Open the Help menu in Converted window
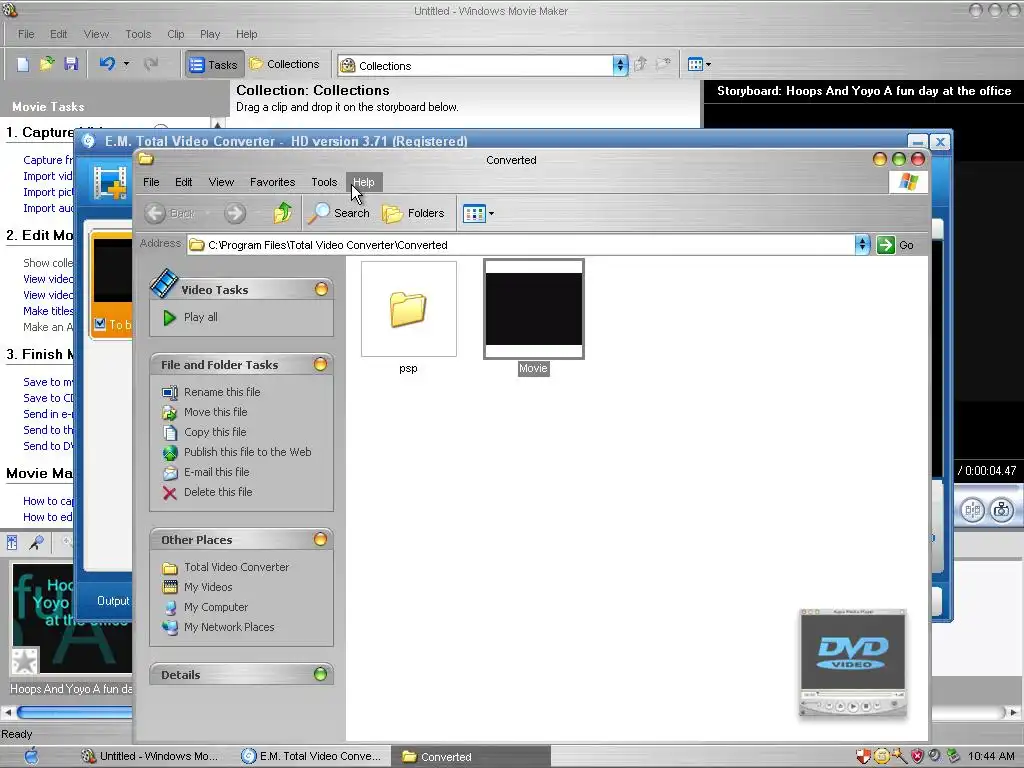Viewport: 1024px width, 768px height. (x=364, y=182)
